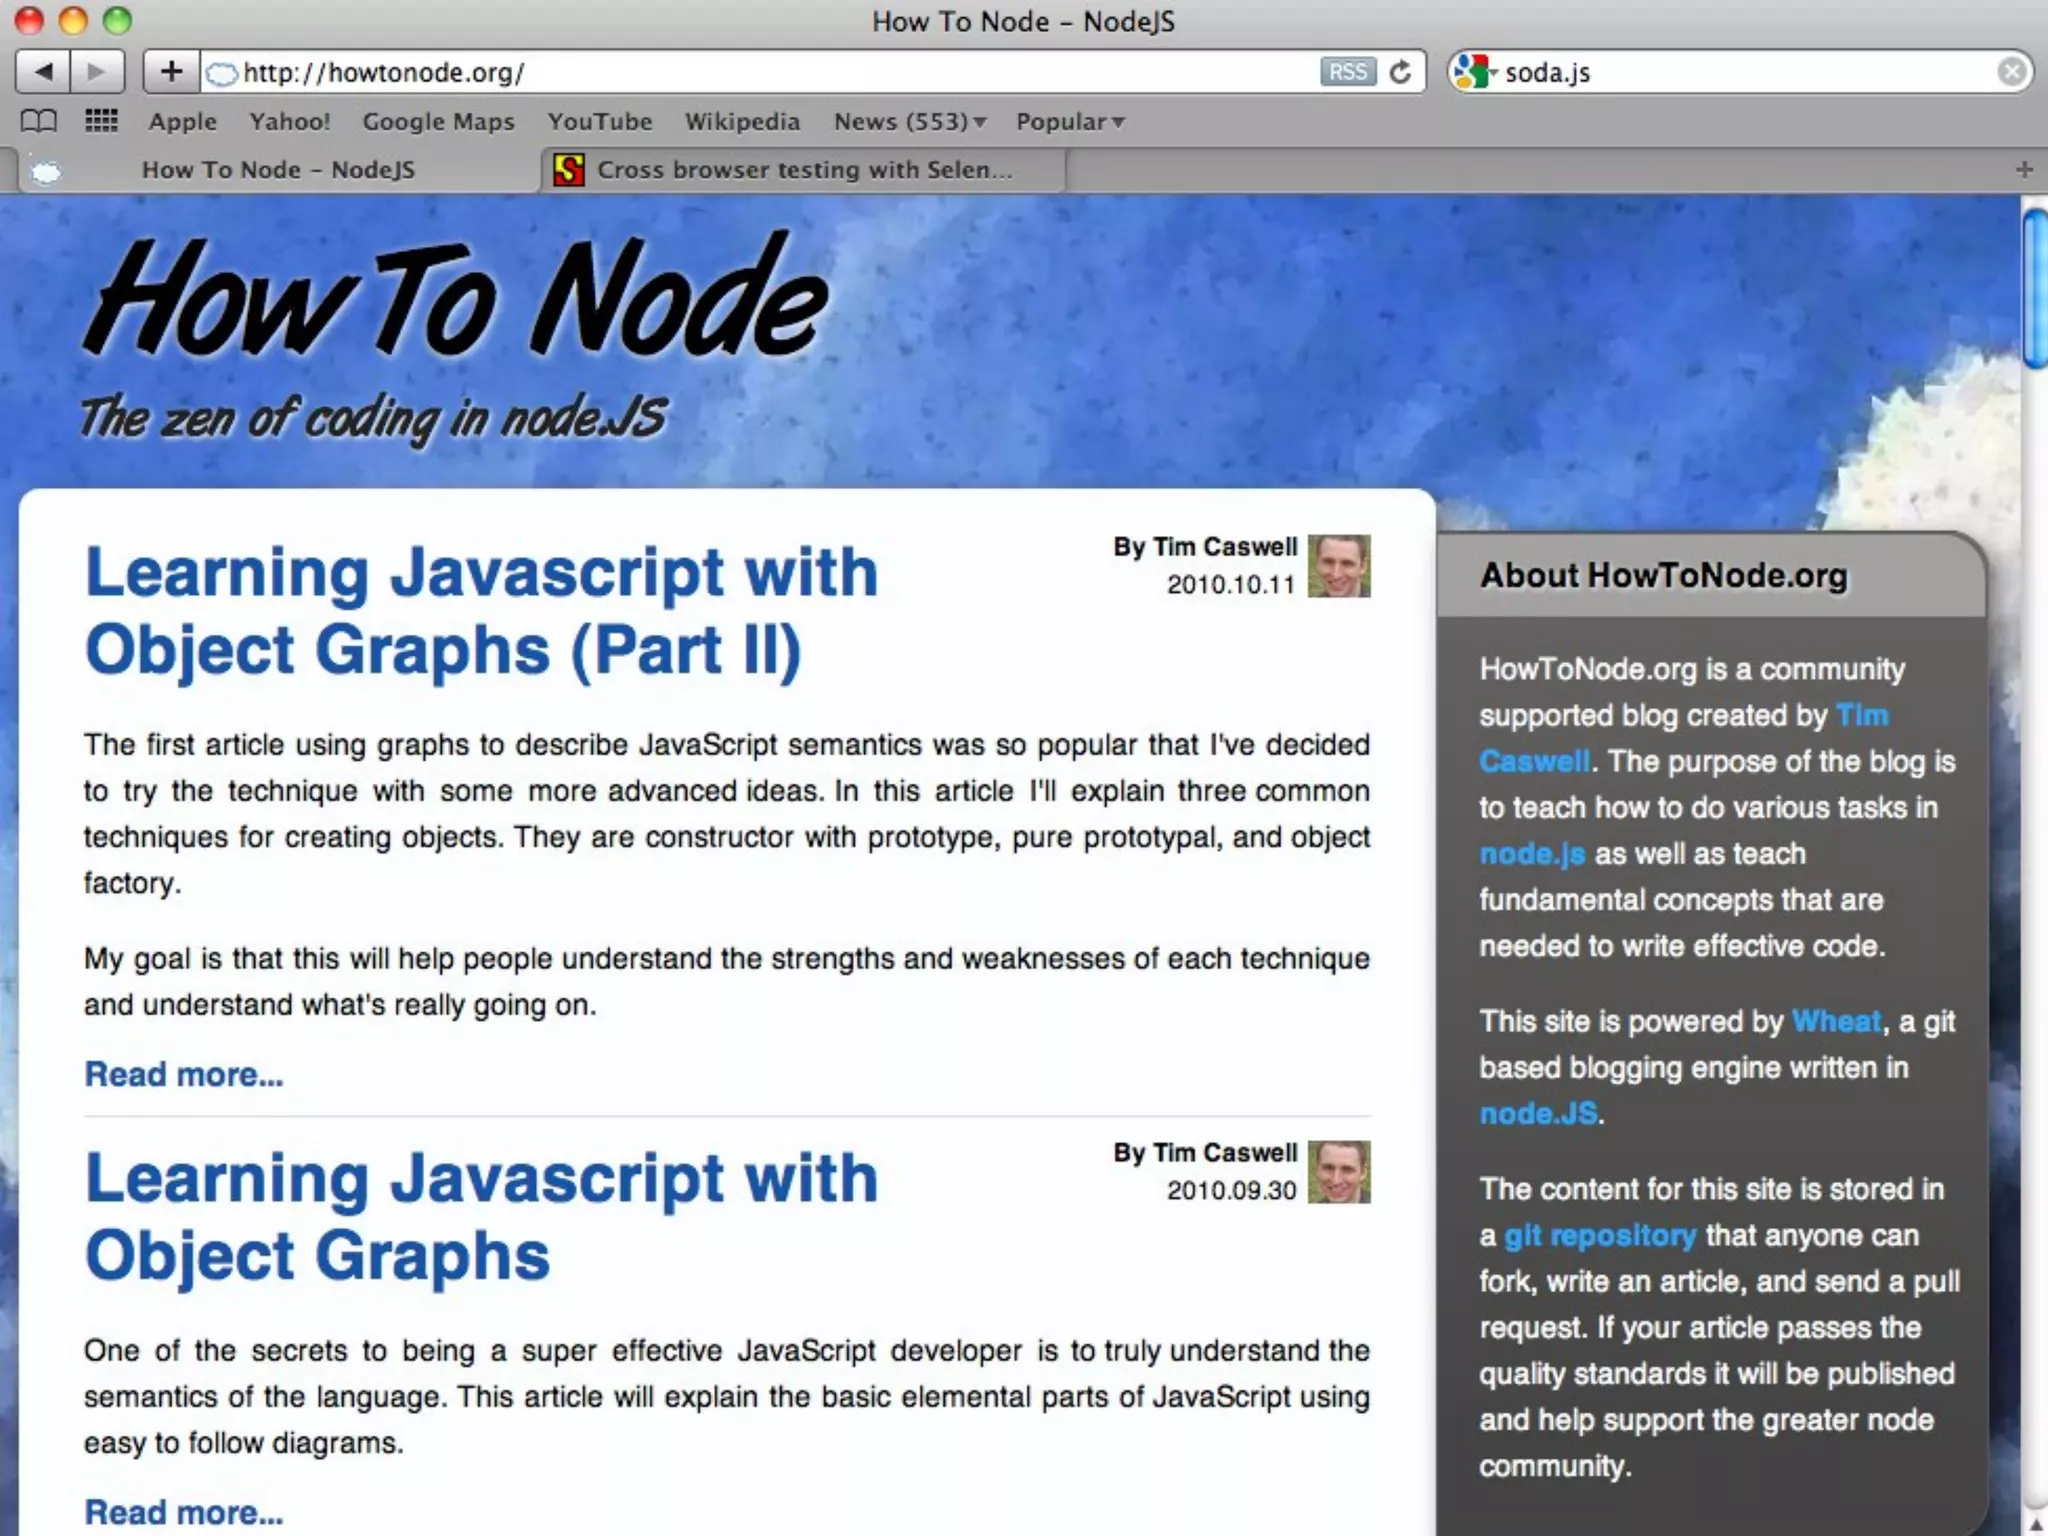Open the bookmarks book icon
This screenshot has width=2048, height=1536.
[x=39, y=121]
